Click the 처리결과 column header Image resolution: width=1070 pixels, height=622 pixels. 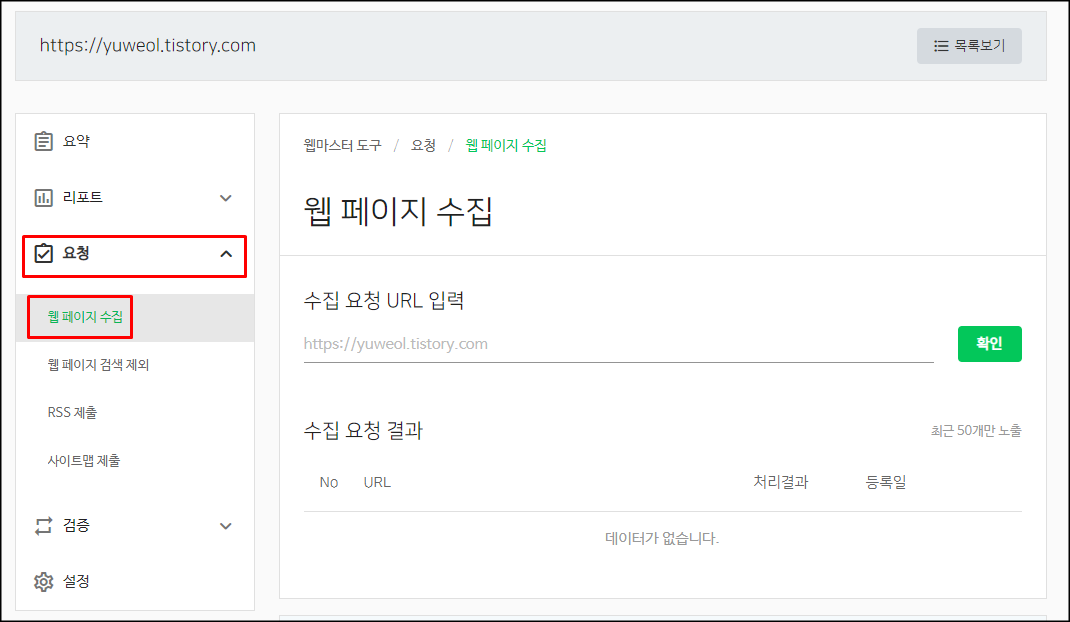tap(781, 482)
